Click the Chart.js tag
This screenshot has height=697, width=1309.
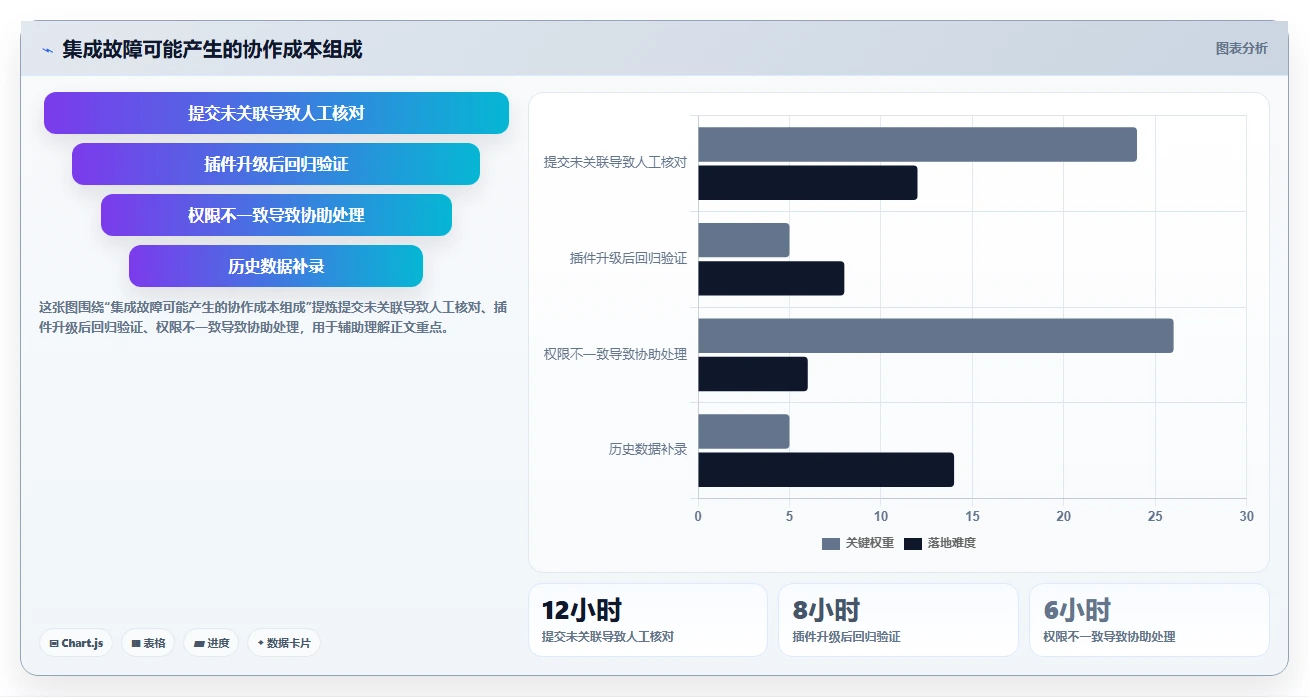coord(76,643)
